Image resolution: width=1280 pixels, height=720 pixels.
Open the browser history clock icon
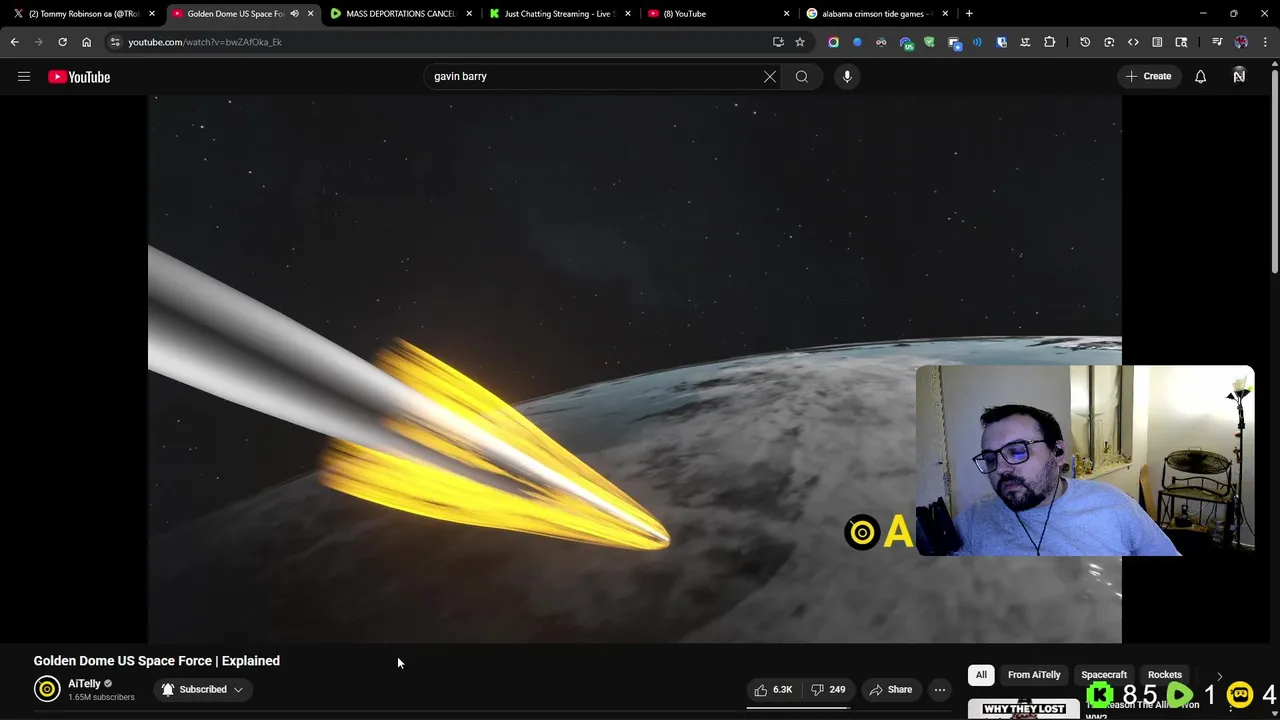pos(1085,42)
